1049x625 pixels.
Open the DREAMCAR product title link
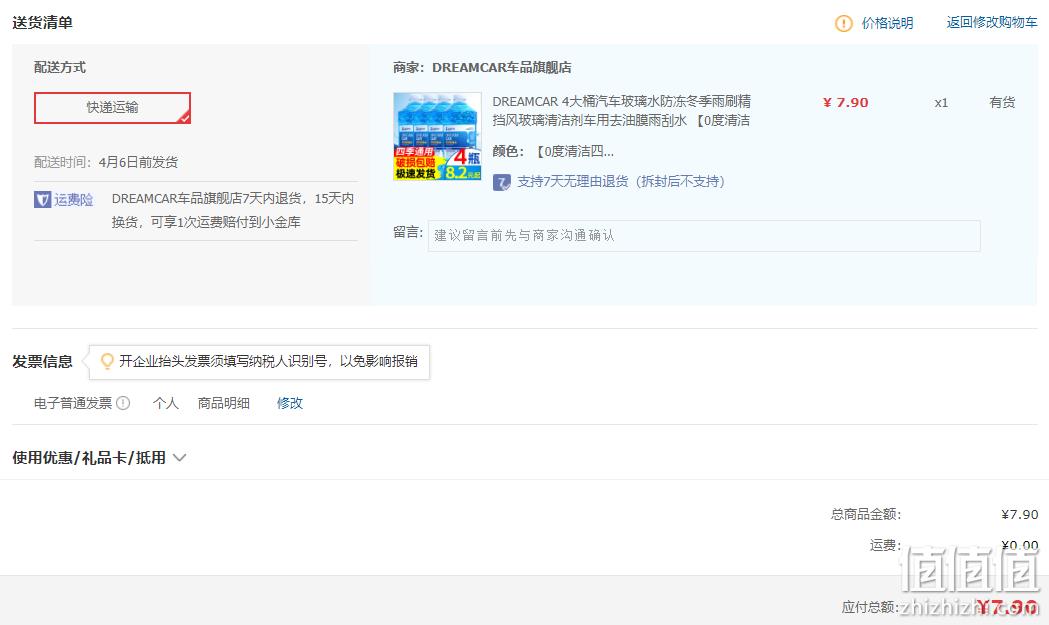pos(622,111)
